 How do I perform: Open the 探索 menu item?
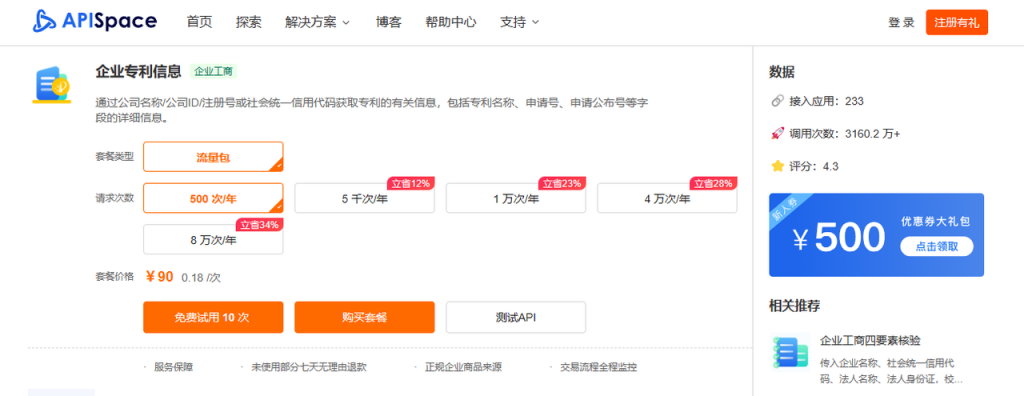coord(249,22)
